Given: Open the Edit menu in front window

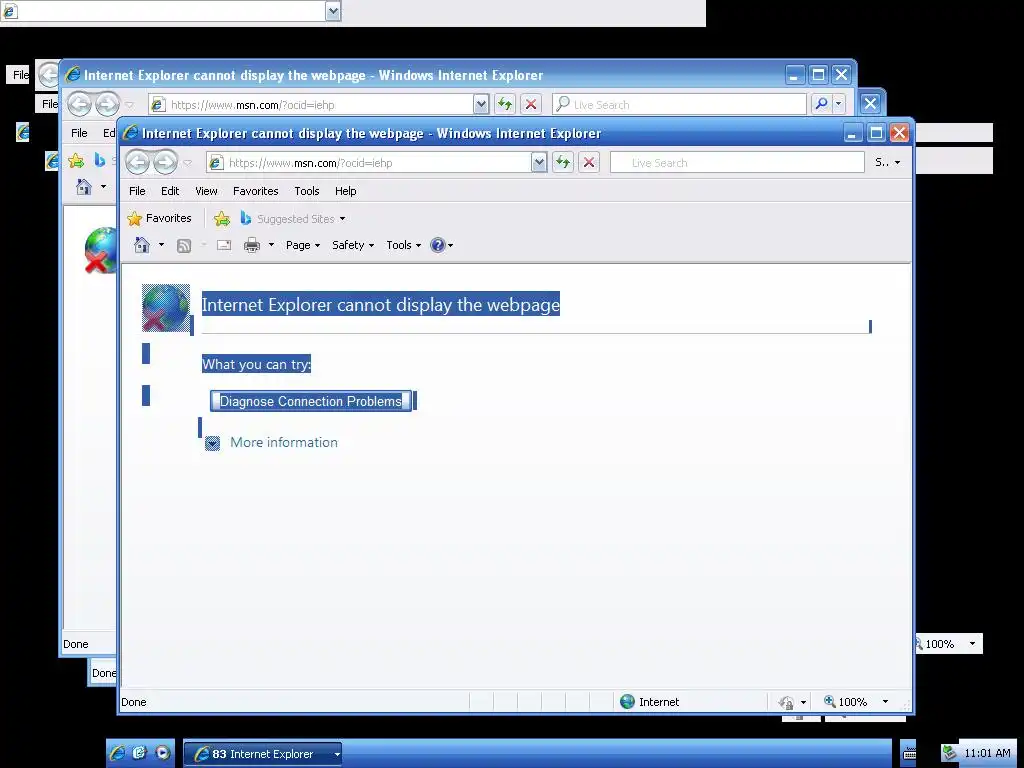Looking at the screenshot, I should (x=170, y=191).
